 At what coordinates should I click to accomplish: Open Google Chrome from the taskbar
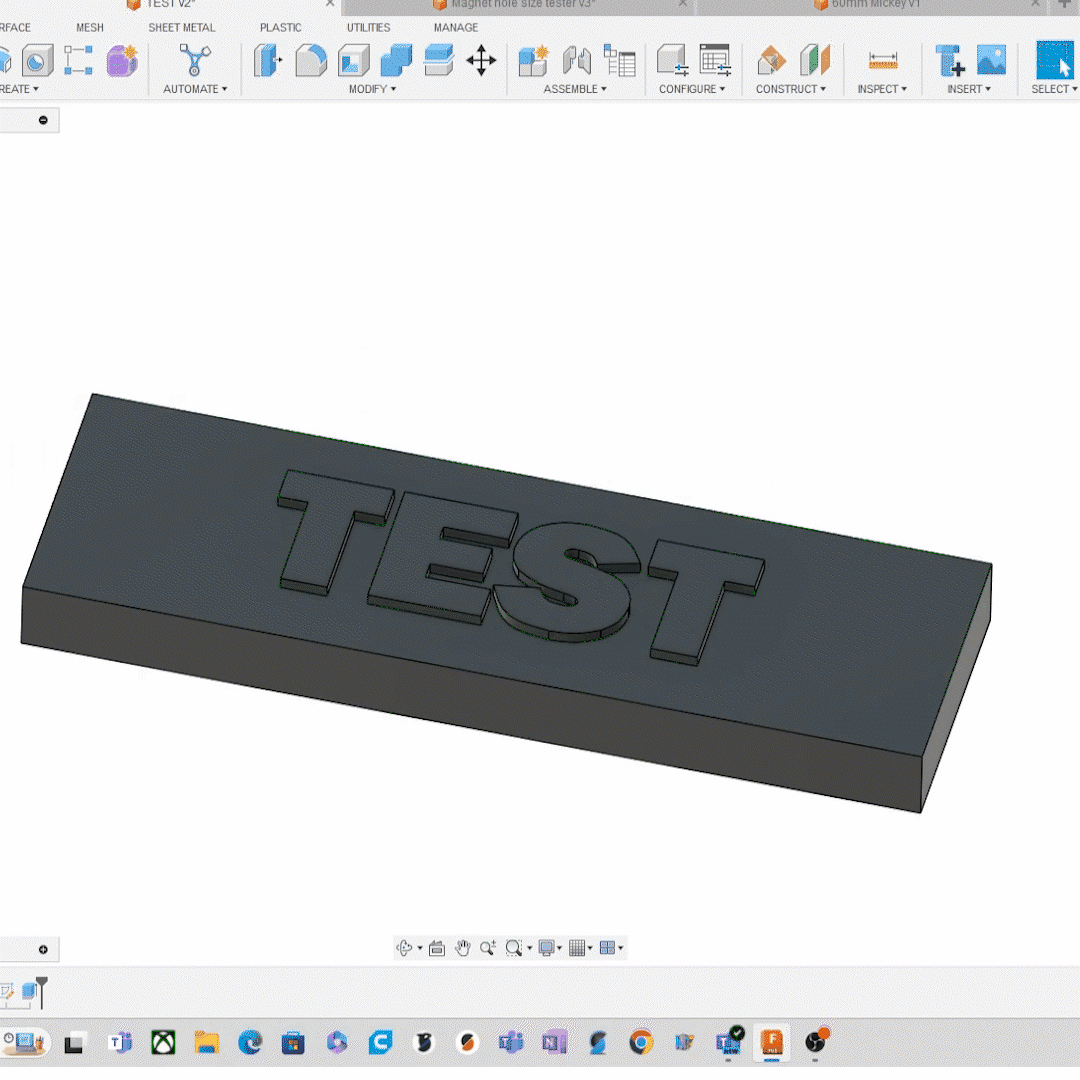click(641, 1043)
